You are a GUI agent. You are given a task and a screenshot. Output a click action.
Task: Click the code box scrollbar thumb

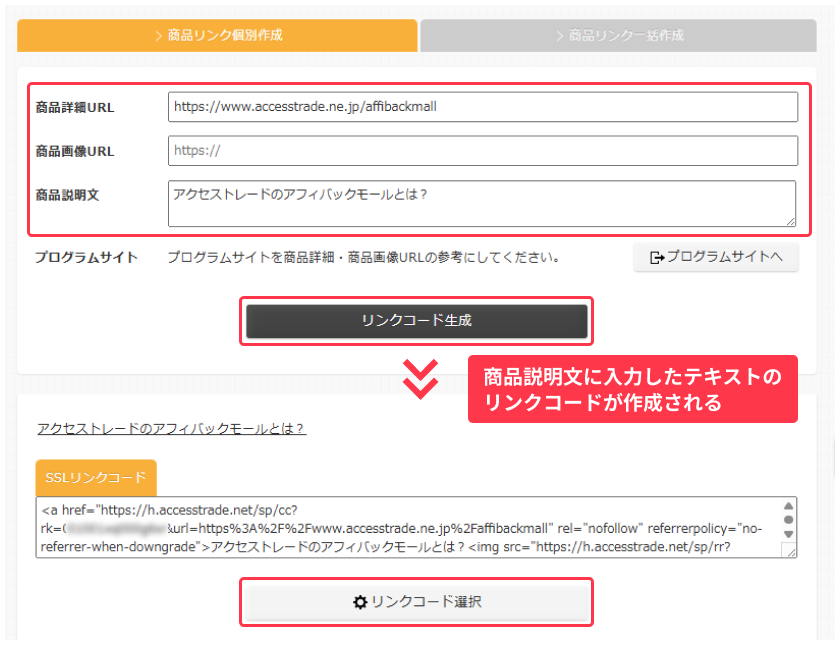(789, 520)
